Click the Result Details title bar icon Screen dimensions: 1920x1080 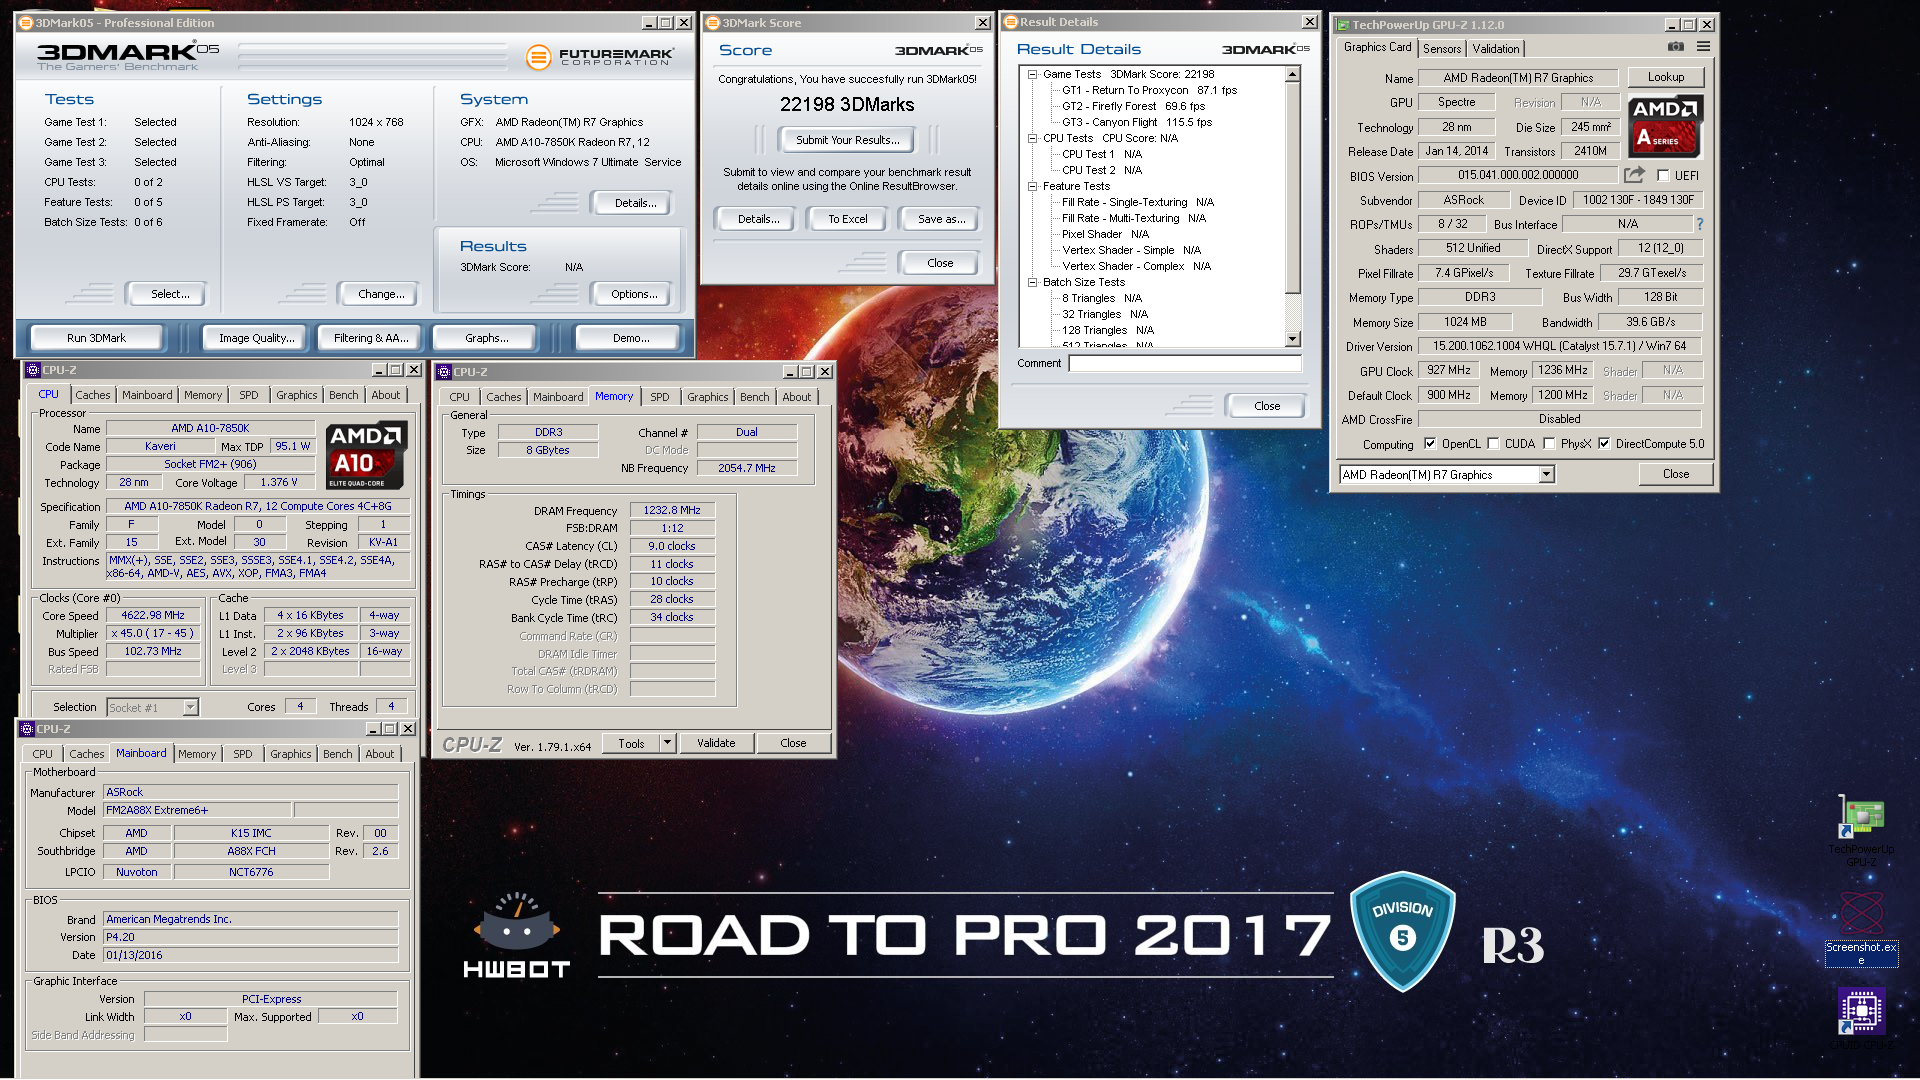[1010, 22]
